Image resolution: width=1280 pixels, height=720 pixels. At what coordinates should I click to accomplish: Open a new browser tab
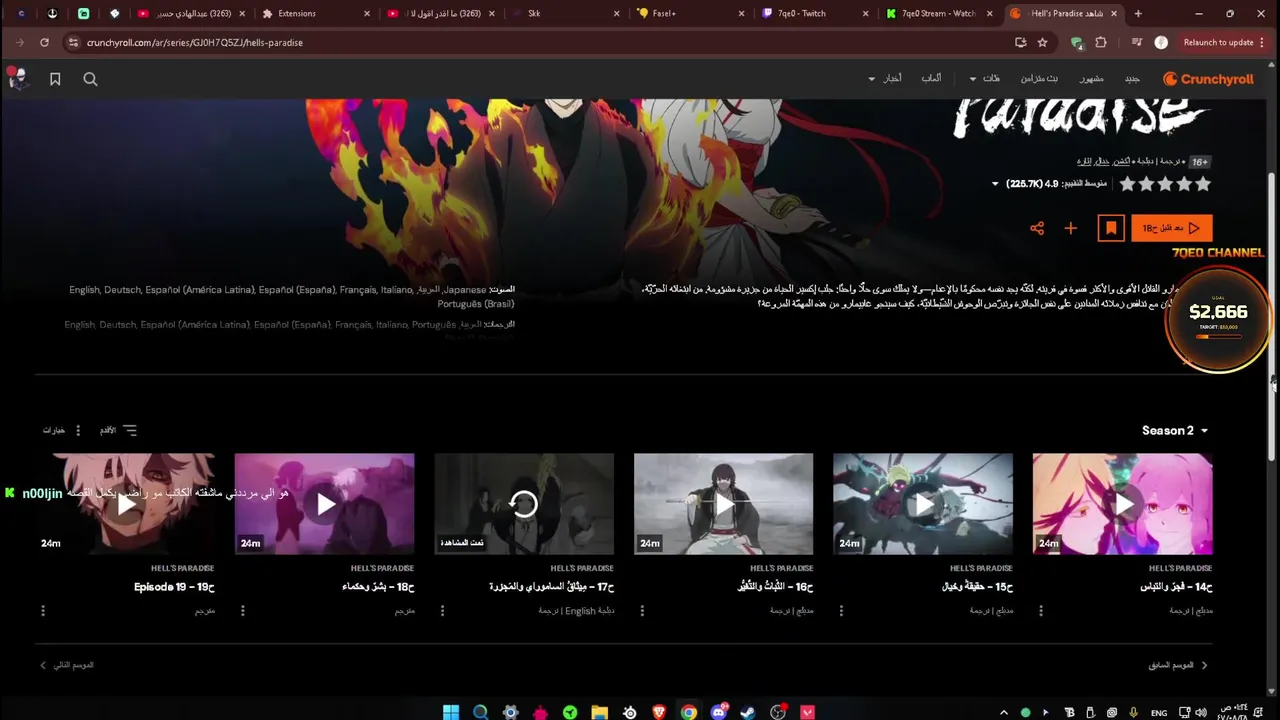[x=1138, y=14]
